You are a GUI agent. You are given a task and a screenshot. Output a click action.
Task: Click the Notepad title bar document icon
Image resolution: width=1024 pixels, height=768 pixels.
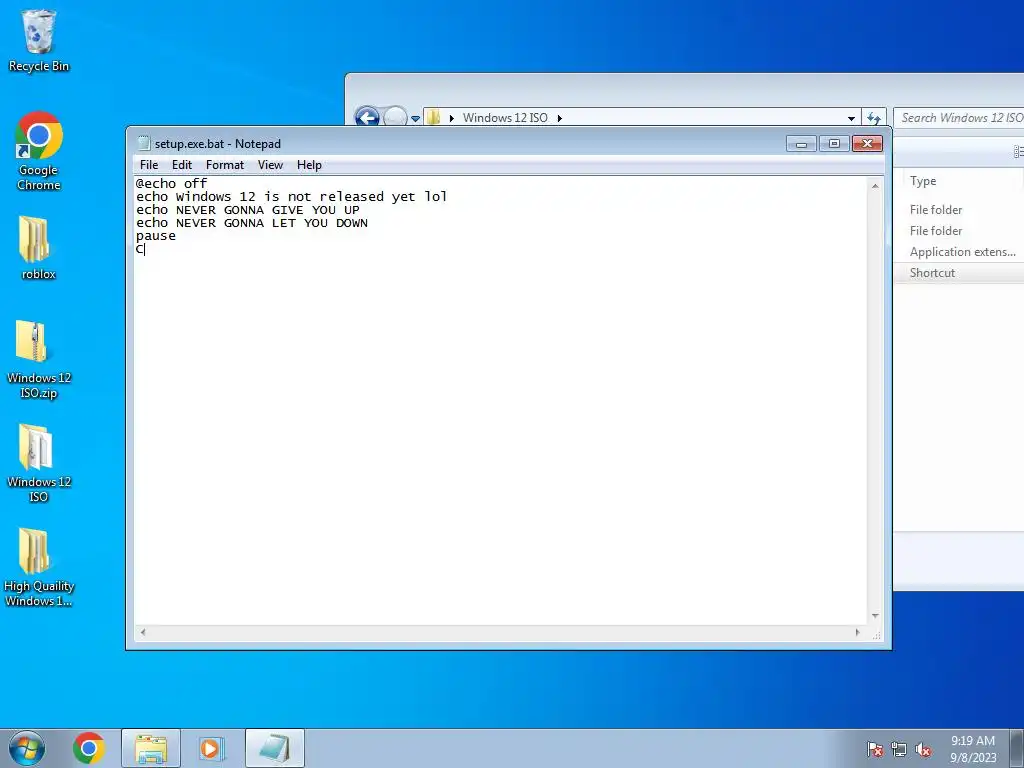(x=144, y=144)
